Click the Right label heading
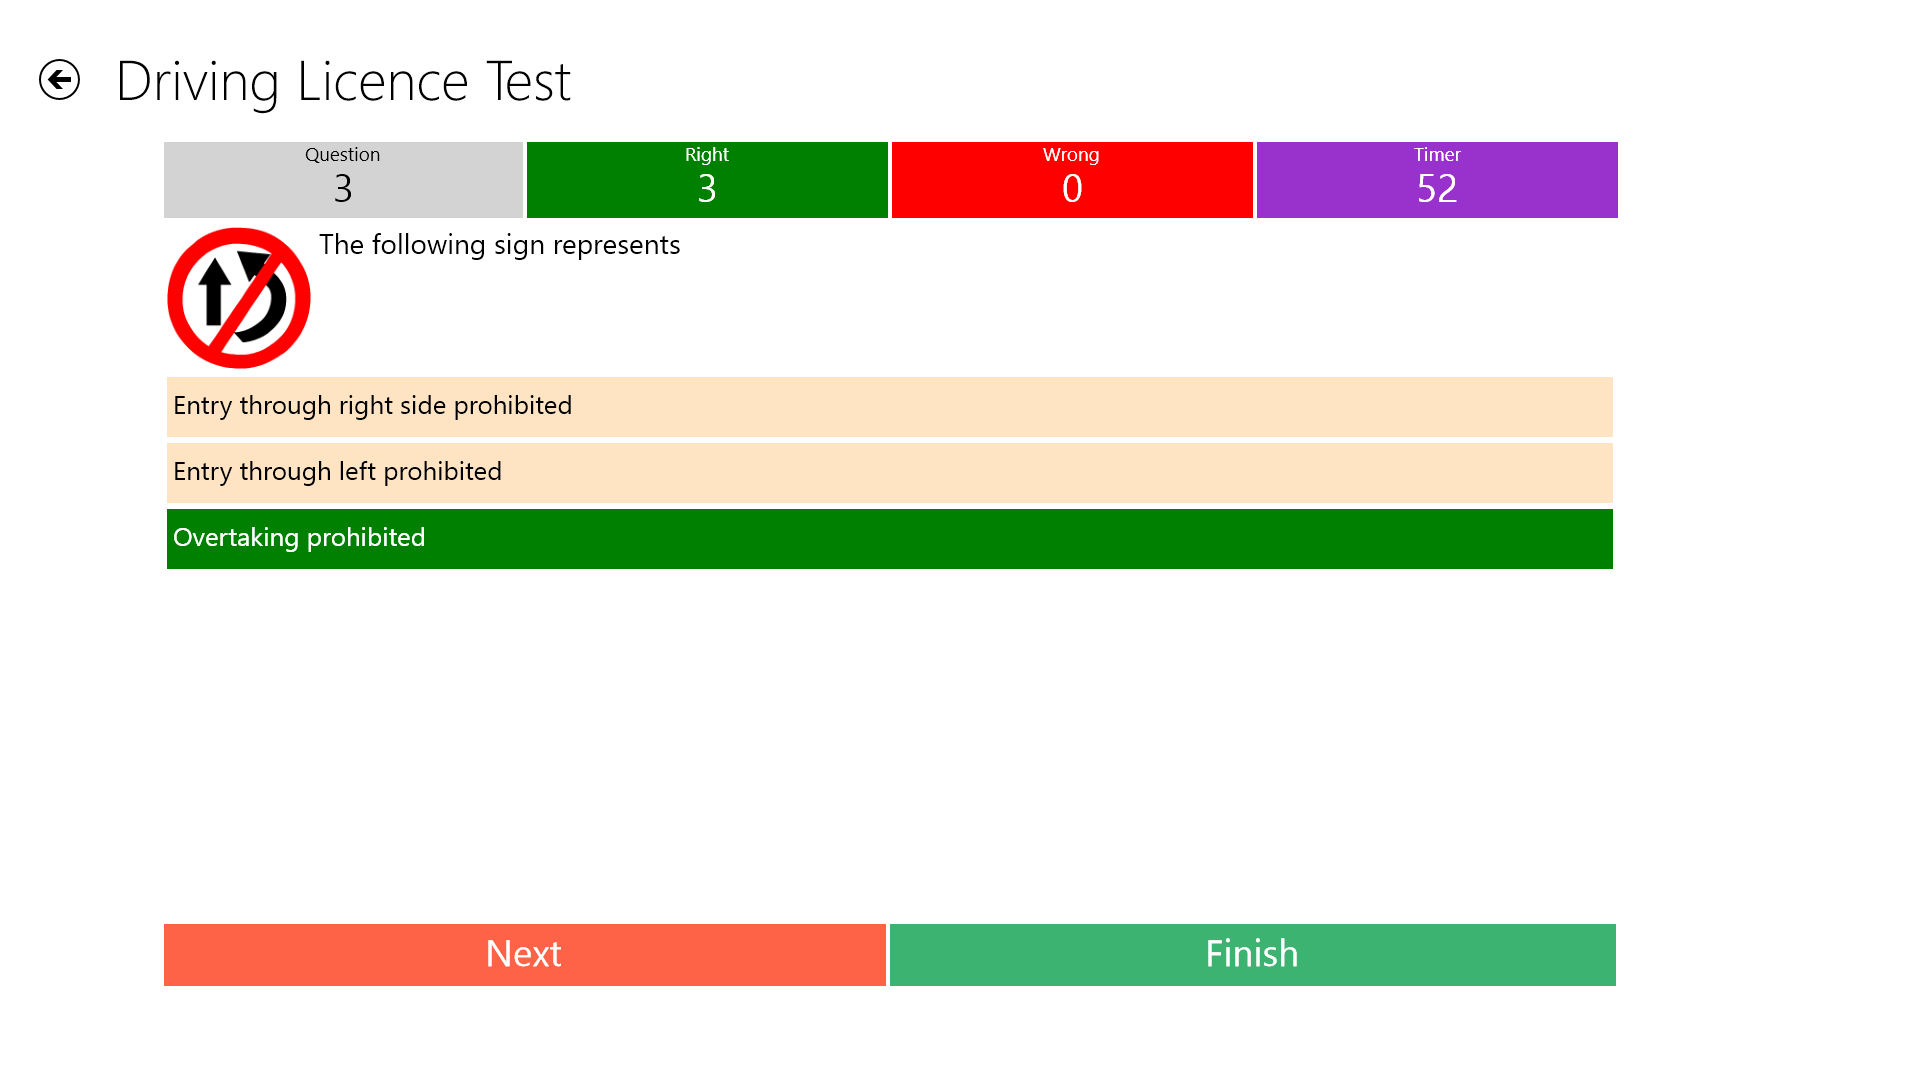 tap(706, 156)
